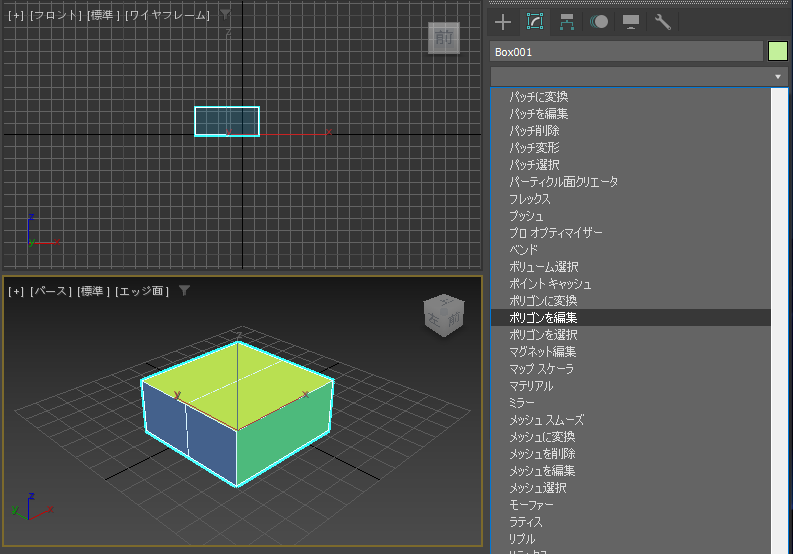Open the front viewport [標準] menu
Viewport: 793px width, 554px height.
click(103, 15)
